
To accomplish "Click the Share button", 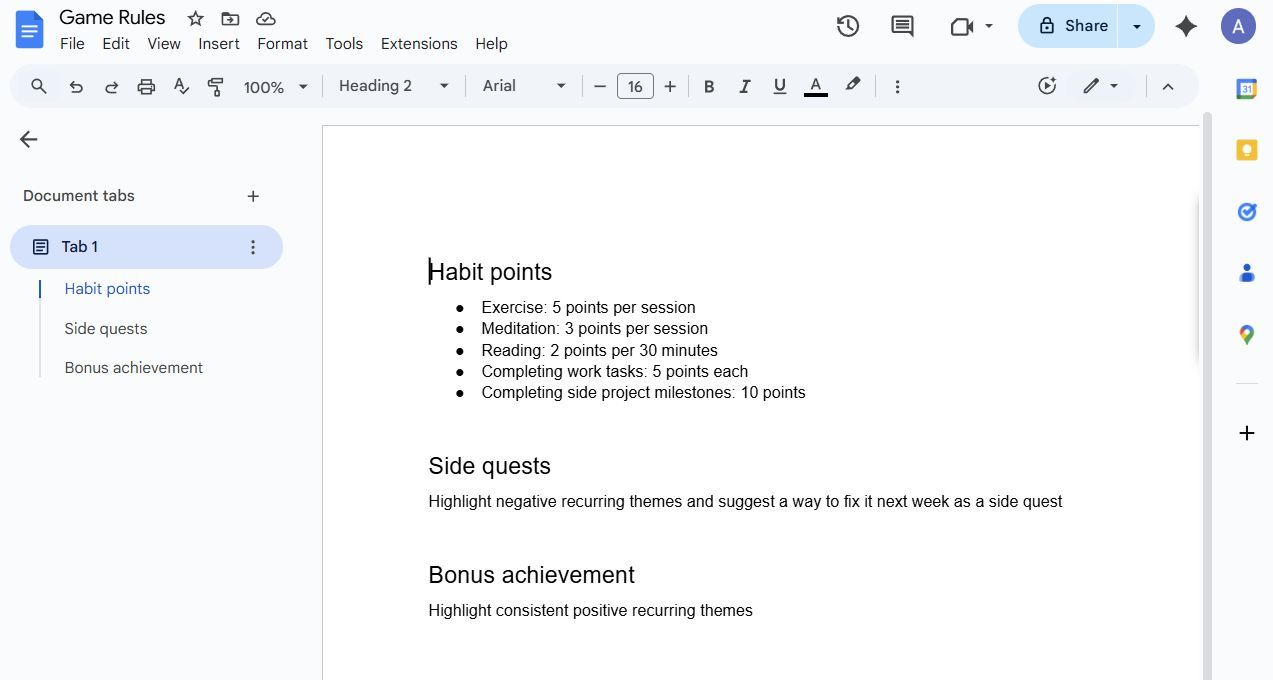I will click(1072, 26).
